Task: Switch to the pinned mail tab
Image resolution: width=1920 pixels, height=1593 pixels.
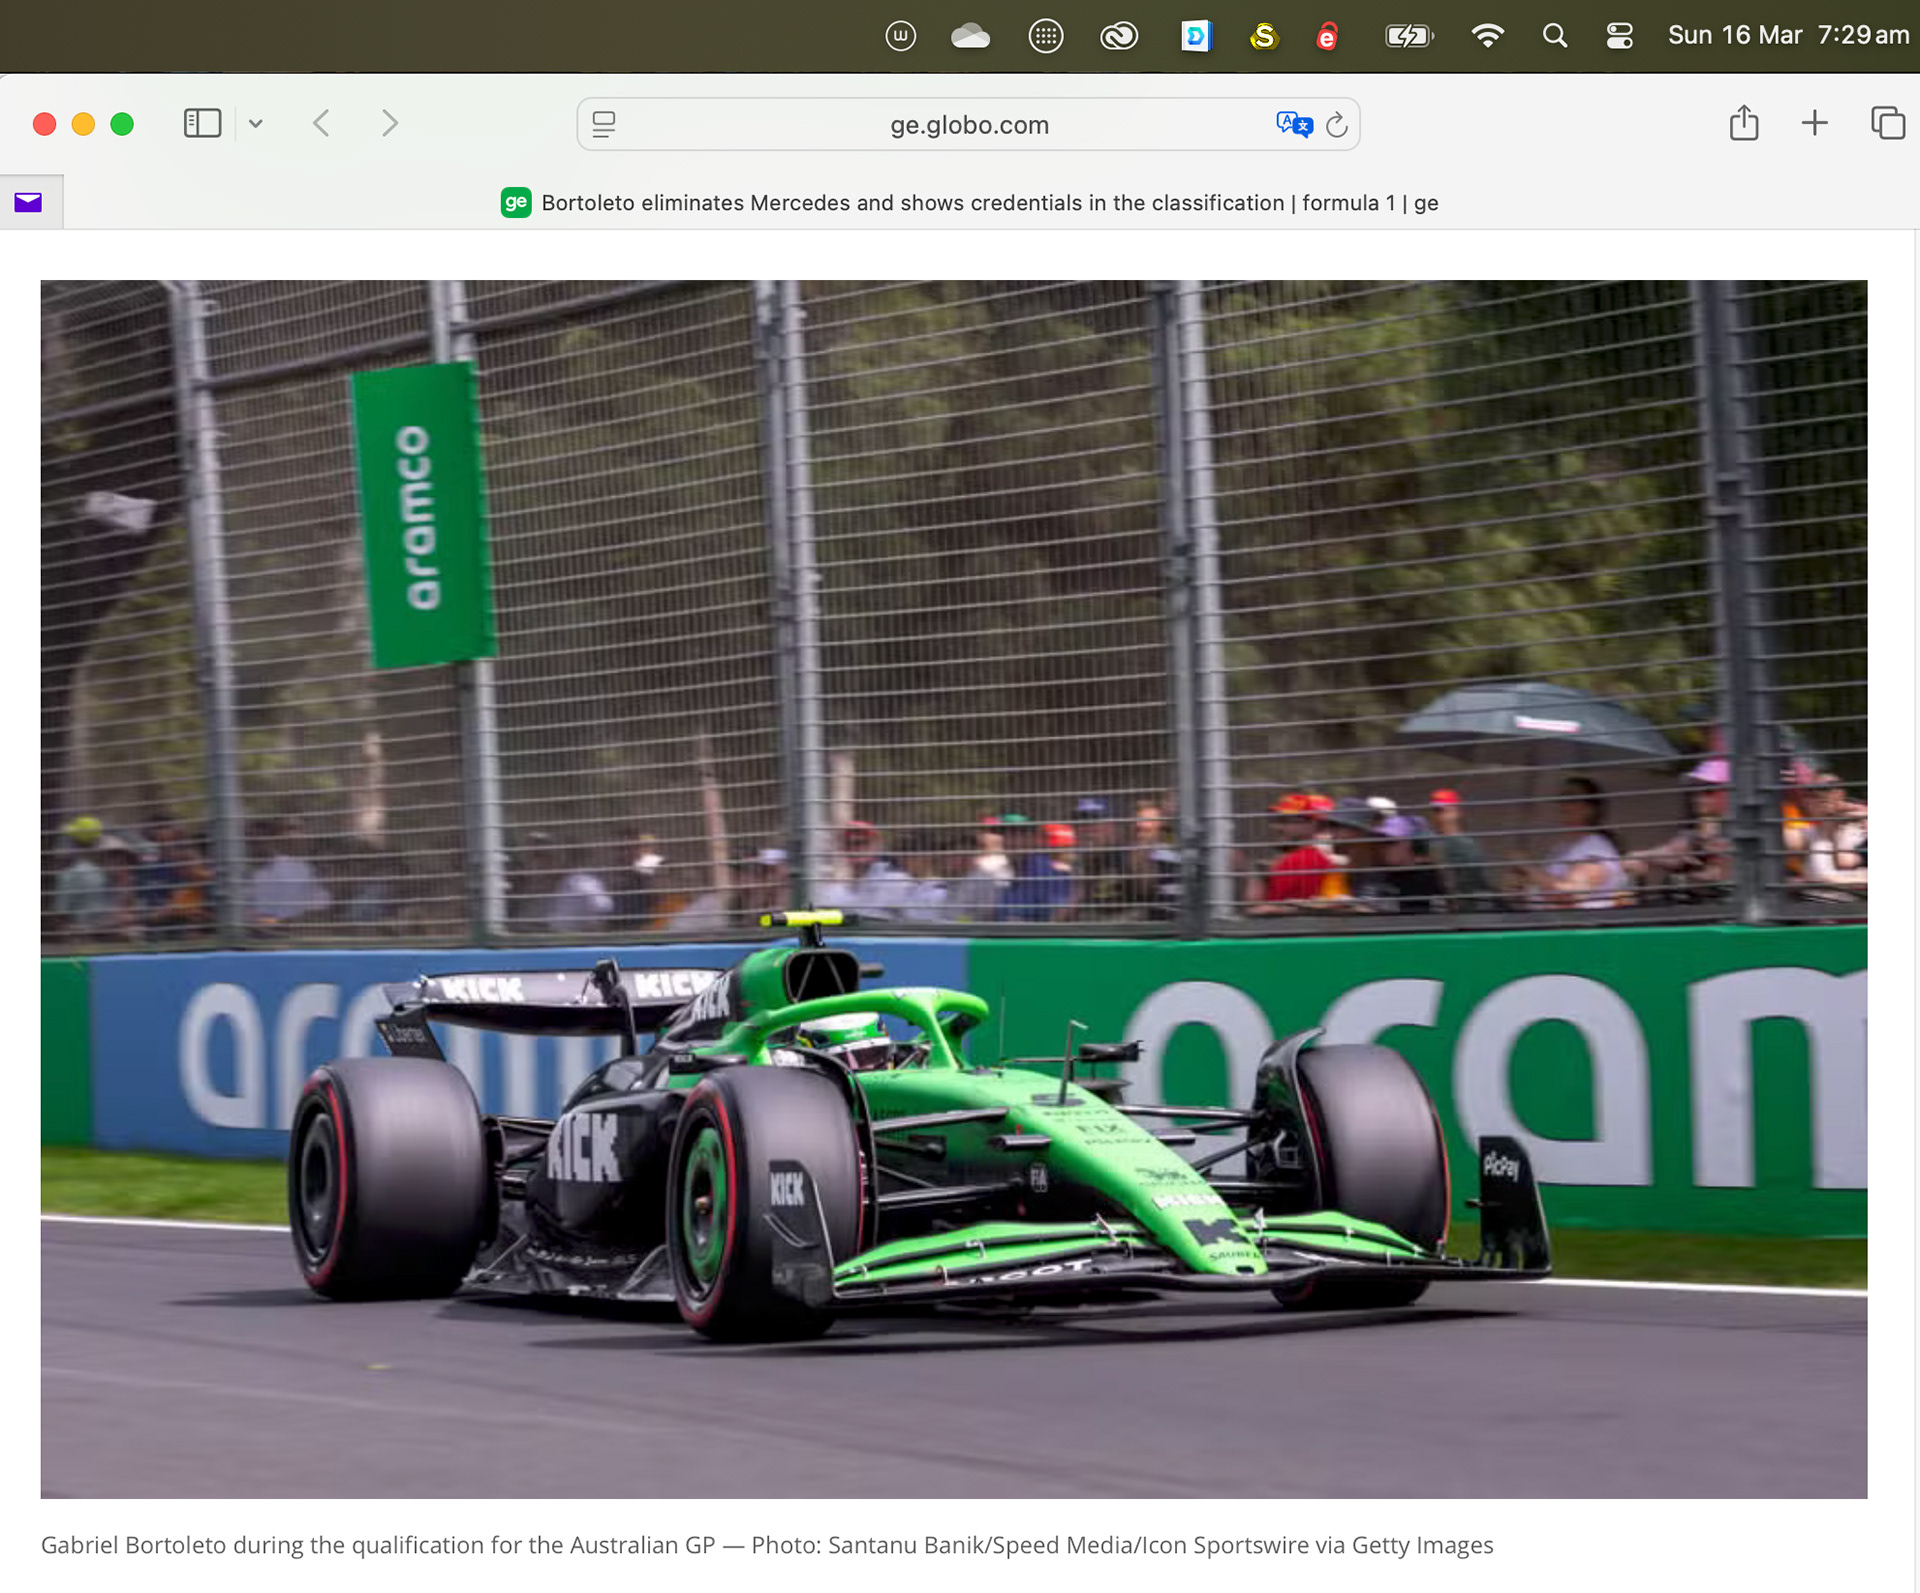Action: click(x=29, y=203)
